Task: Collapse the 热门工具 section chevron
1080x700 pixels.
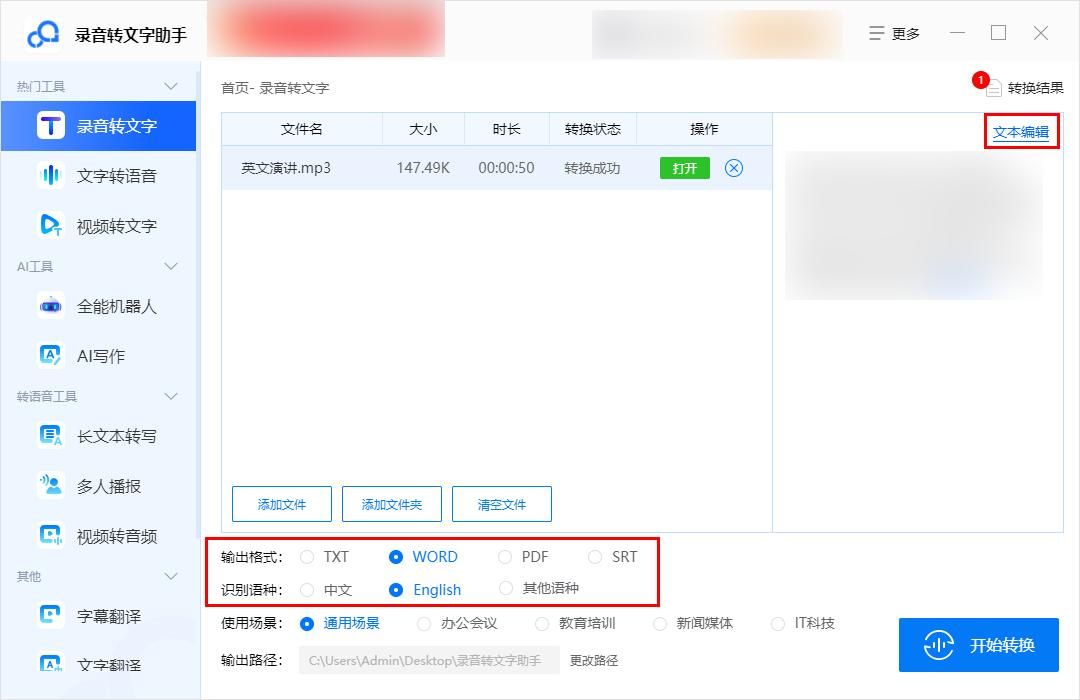Action: tap(171, 86)
